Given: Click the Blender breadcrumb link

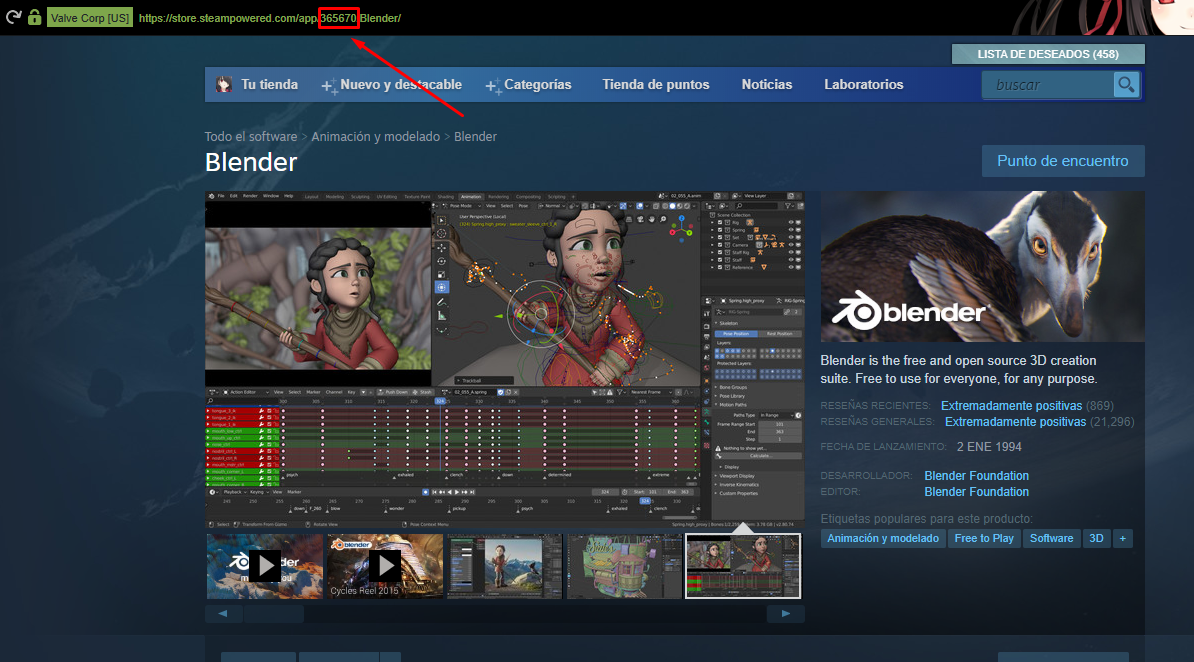Looking at the screenshot, I should pyautogui.click(x=475, y=136).
